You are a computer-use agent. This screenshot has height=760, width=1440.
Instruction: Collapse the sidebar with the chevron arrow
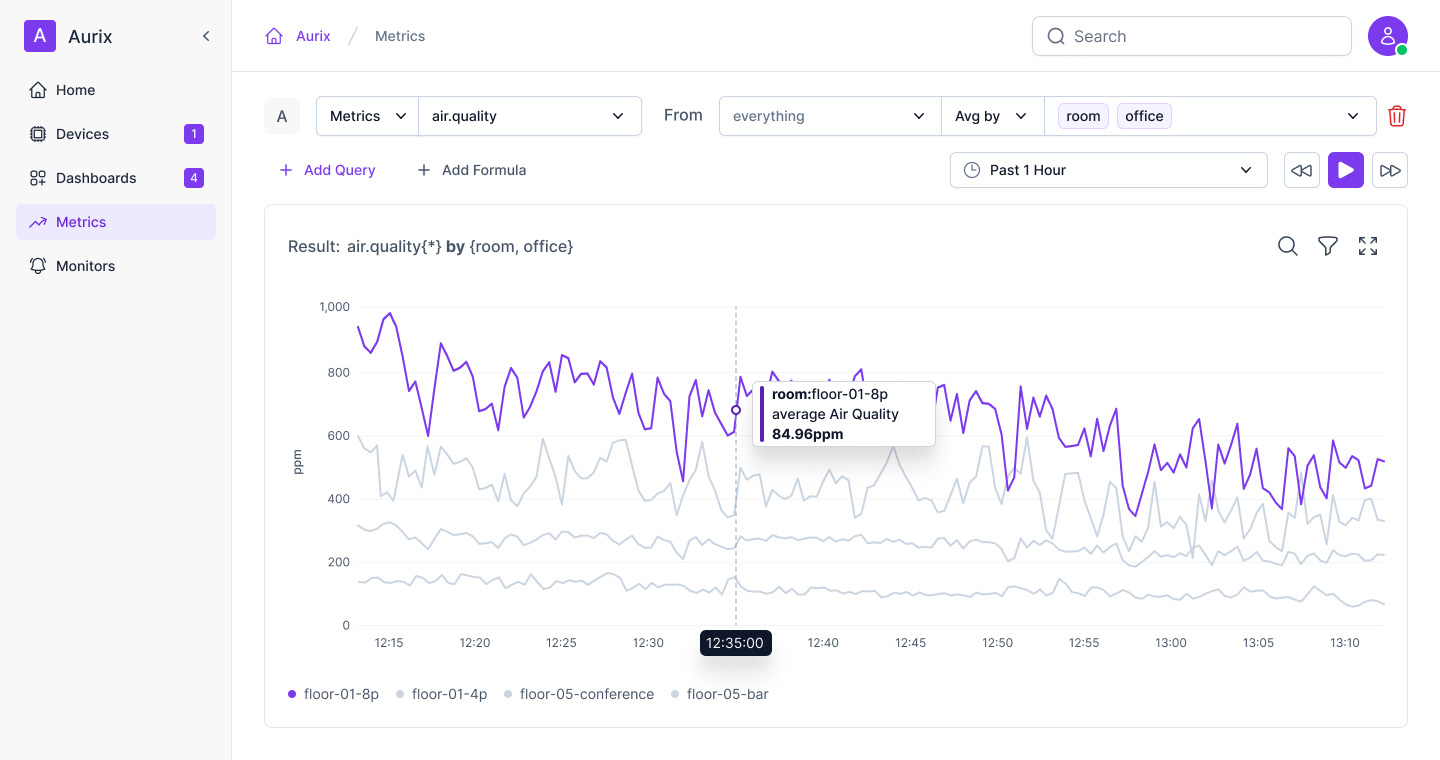click(x=206, y=36)
